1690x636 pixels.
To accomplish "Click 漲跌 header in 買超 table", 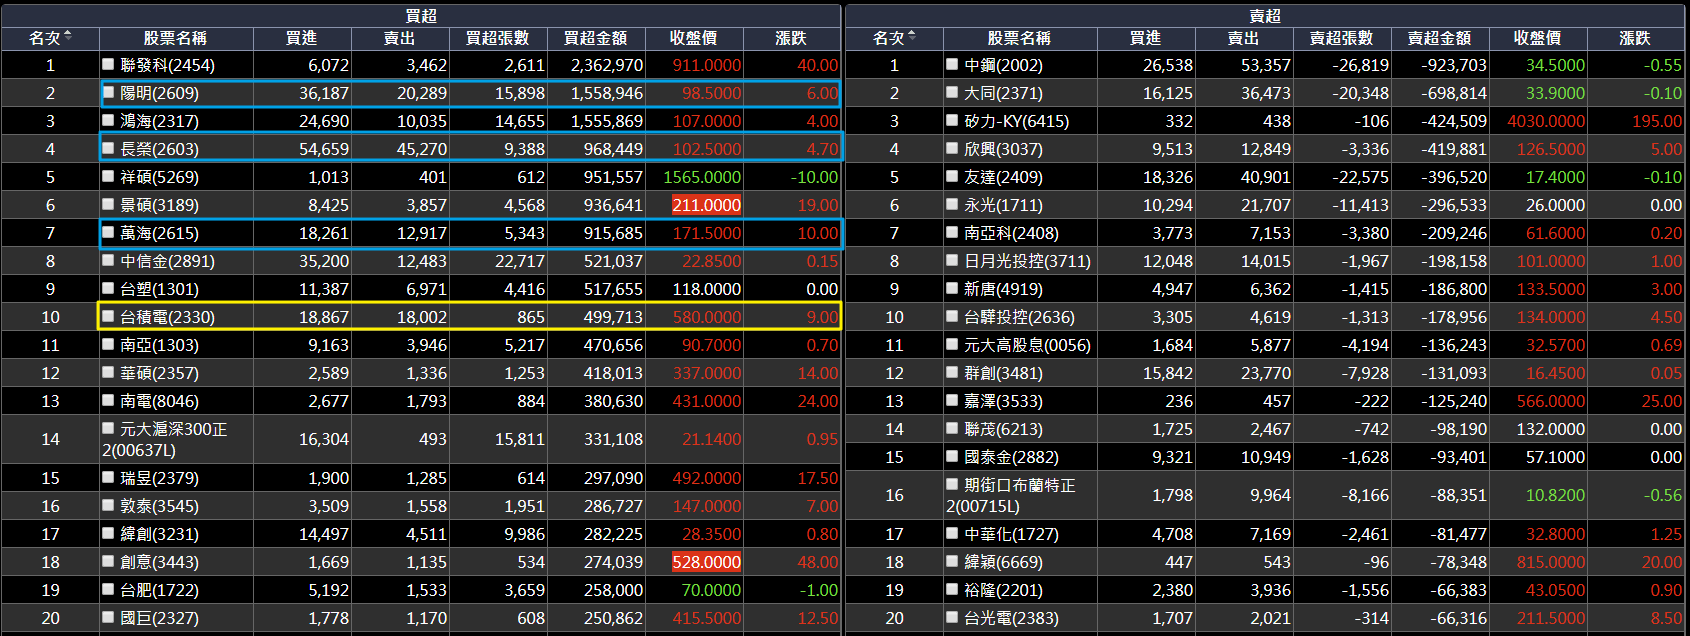I will tap(791, 38).
